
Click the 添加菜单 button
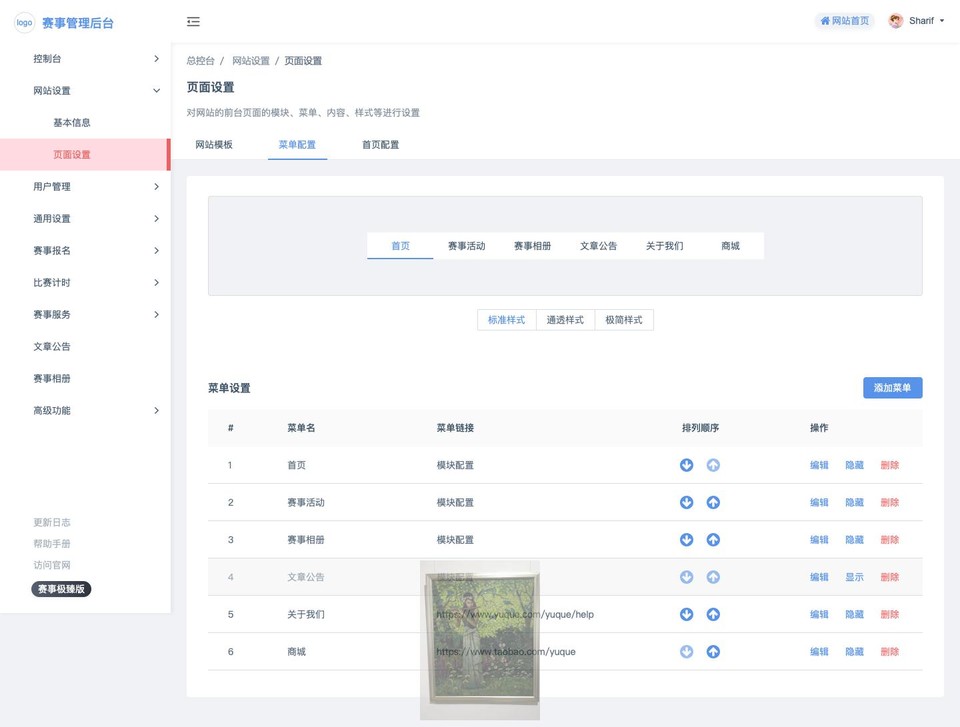point(892,387)
